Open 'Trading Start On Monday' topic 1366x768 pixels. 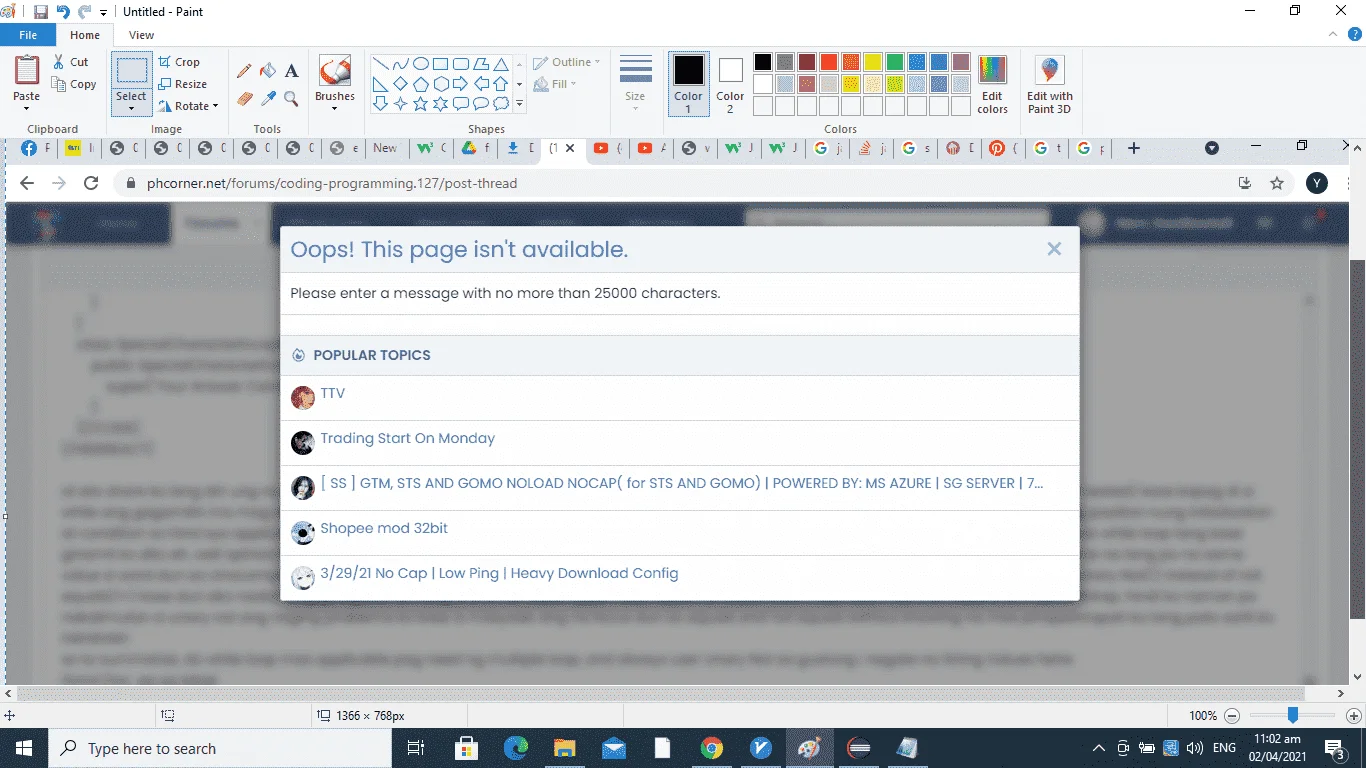click(x=407, y=438)
